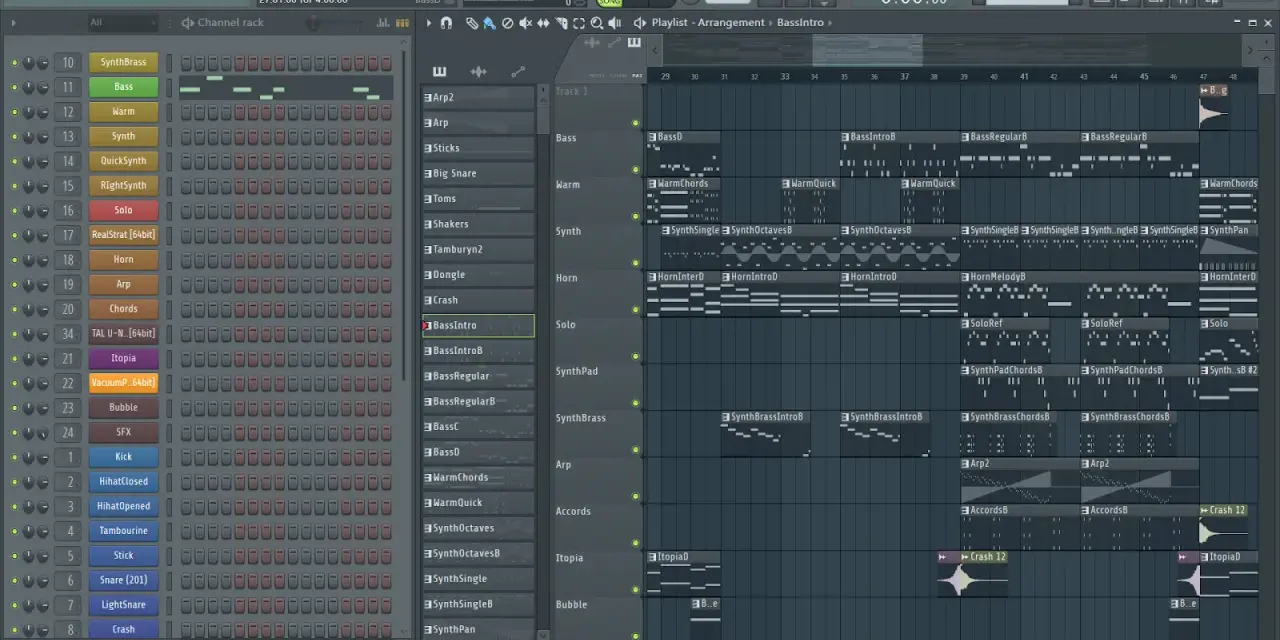Open the BassIntro breadcrumb arrow

pos(830,22)
